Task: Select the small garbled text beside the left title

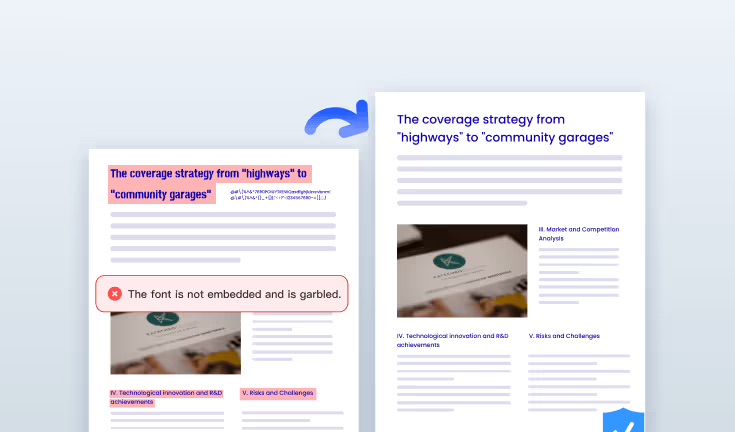Action: (279, 194)
